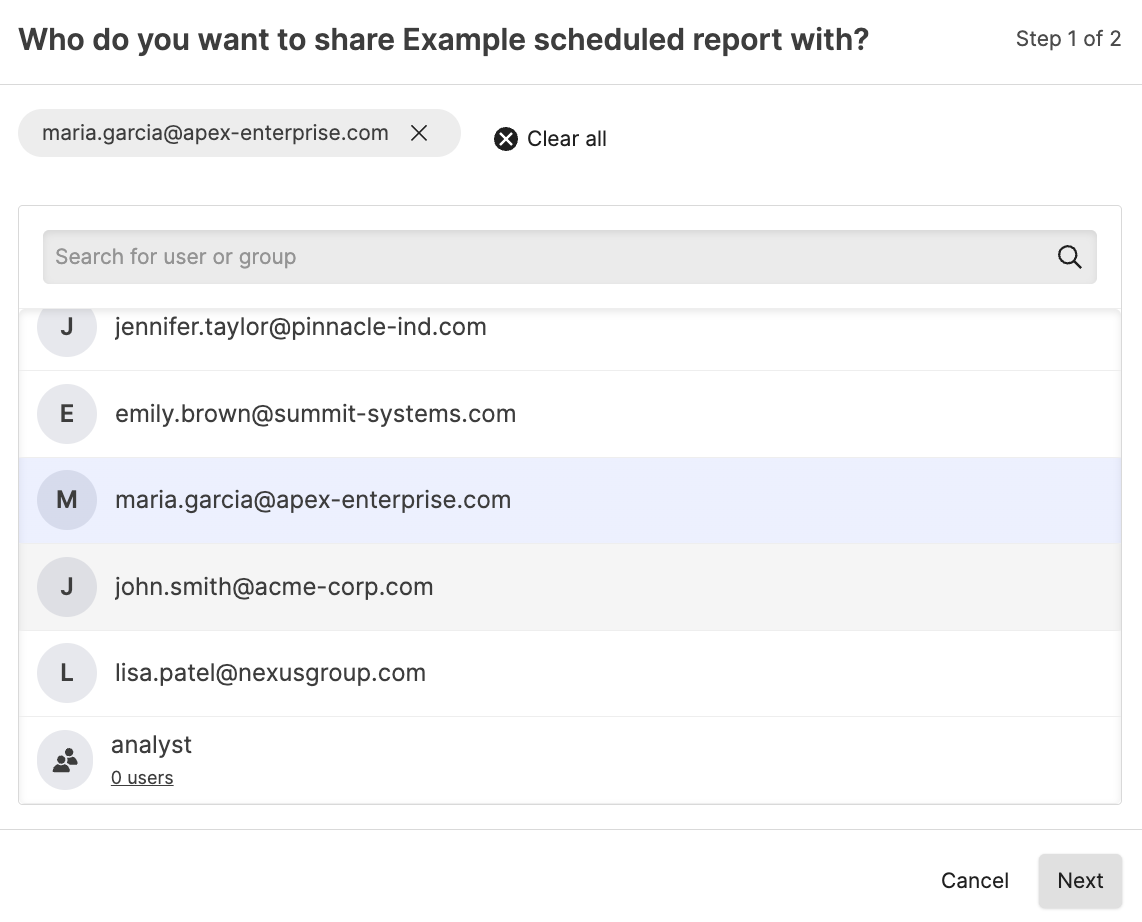Click the J avatar beside jennifer.taylor

[67, 327]
